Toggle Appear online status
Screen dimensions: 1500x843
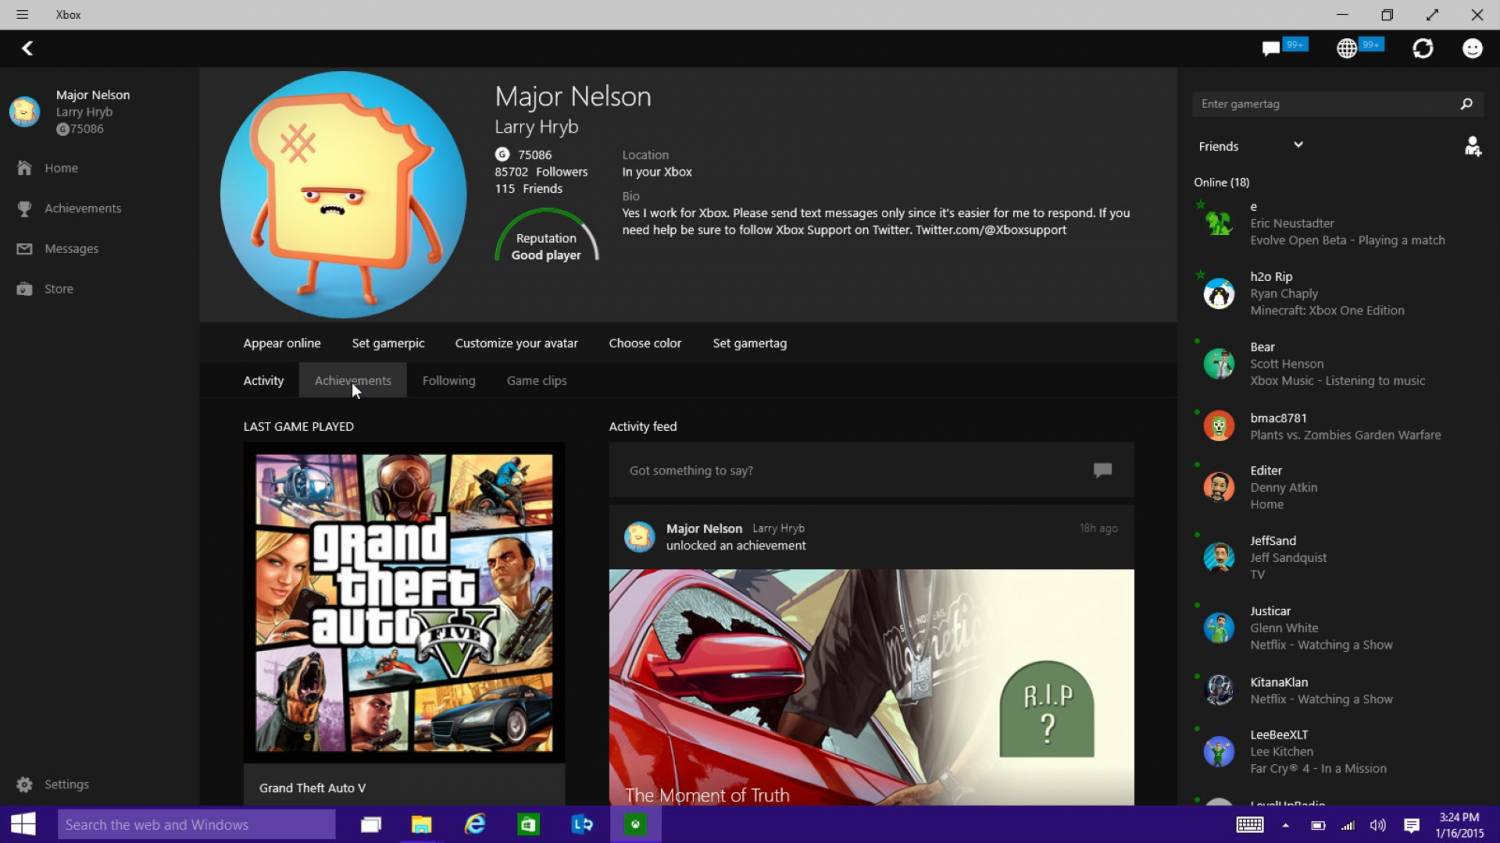281,343
